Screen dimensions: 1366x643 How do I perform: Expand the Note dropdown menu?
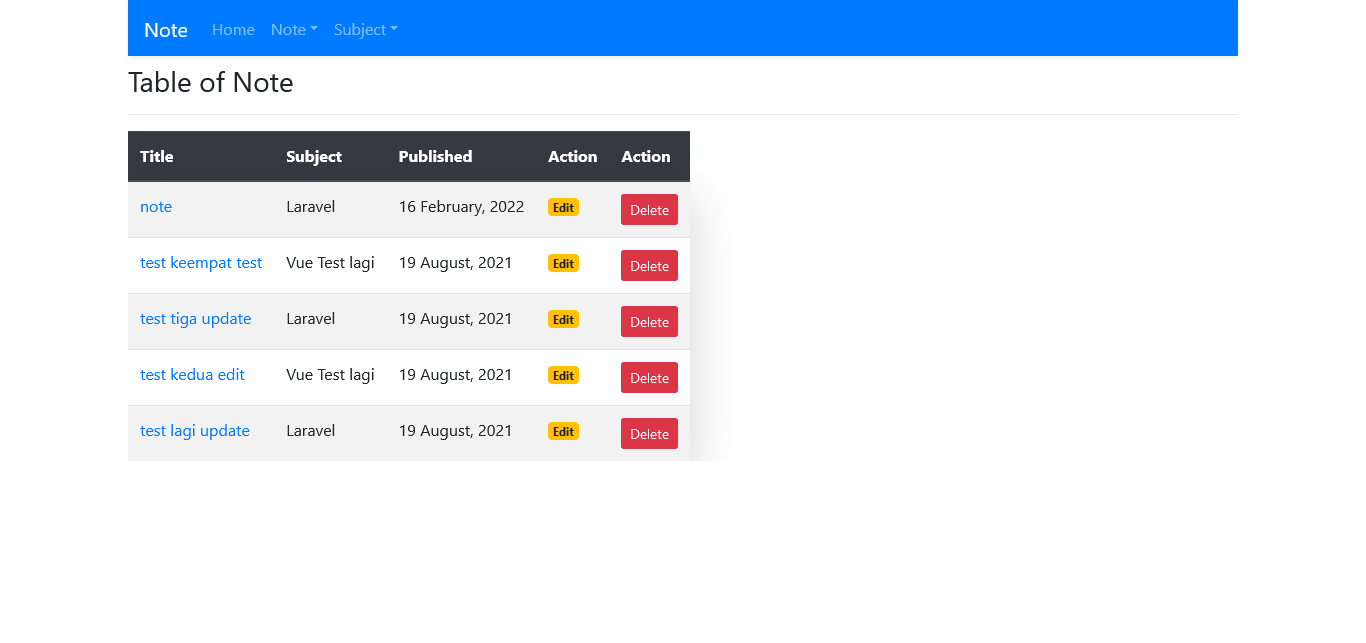click(294, 30)
